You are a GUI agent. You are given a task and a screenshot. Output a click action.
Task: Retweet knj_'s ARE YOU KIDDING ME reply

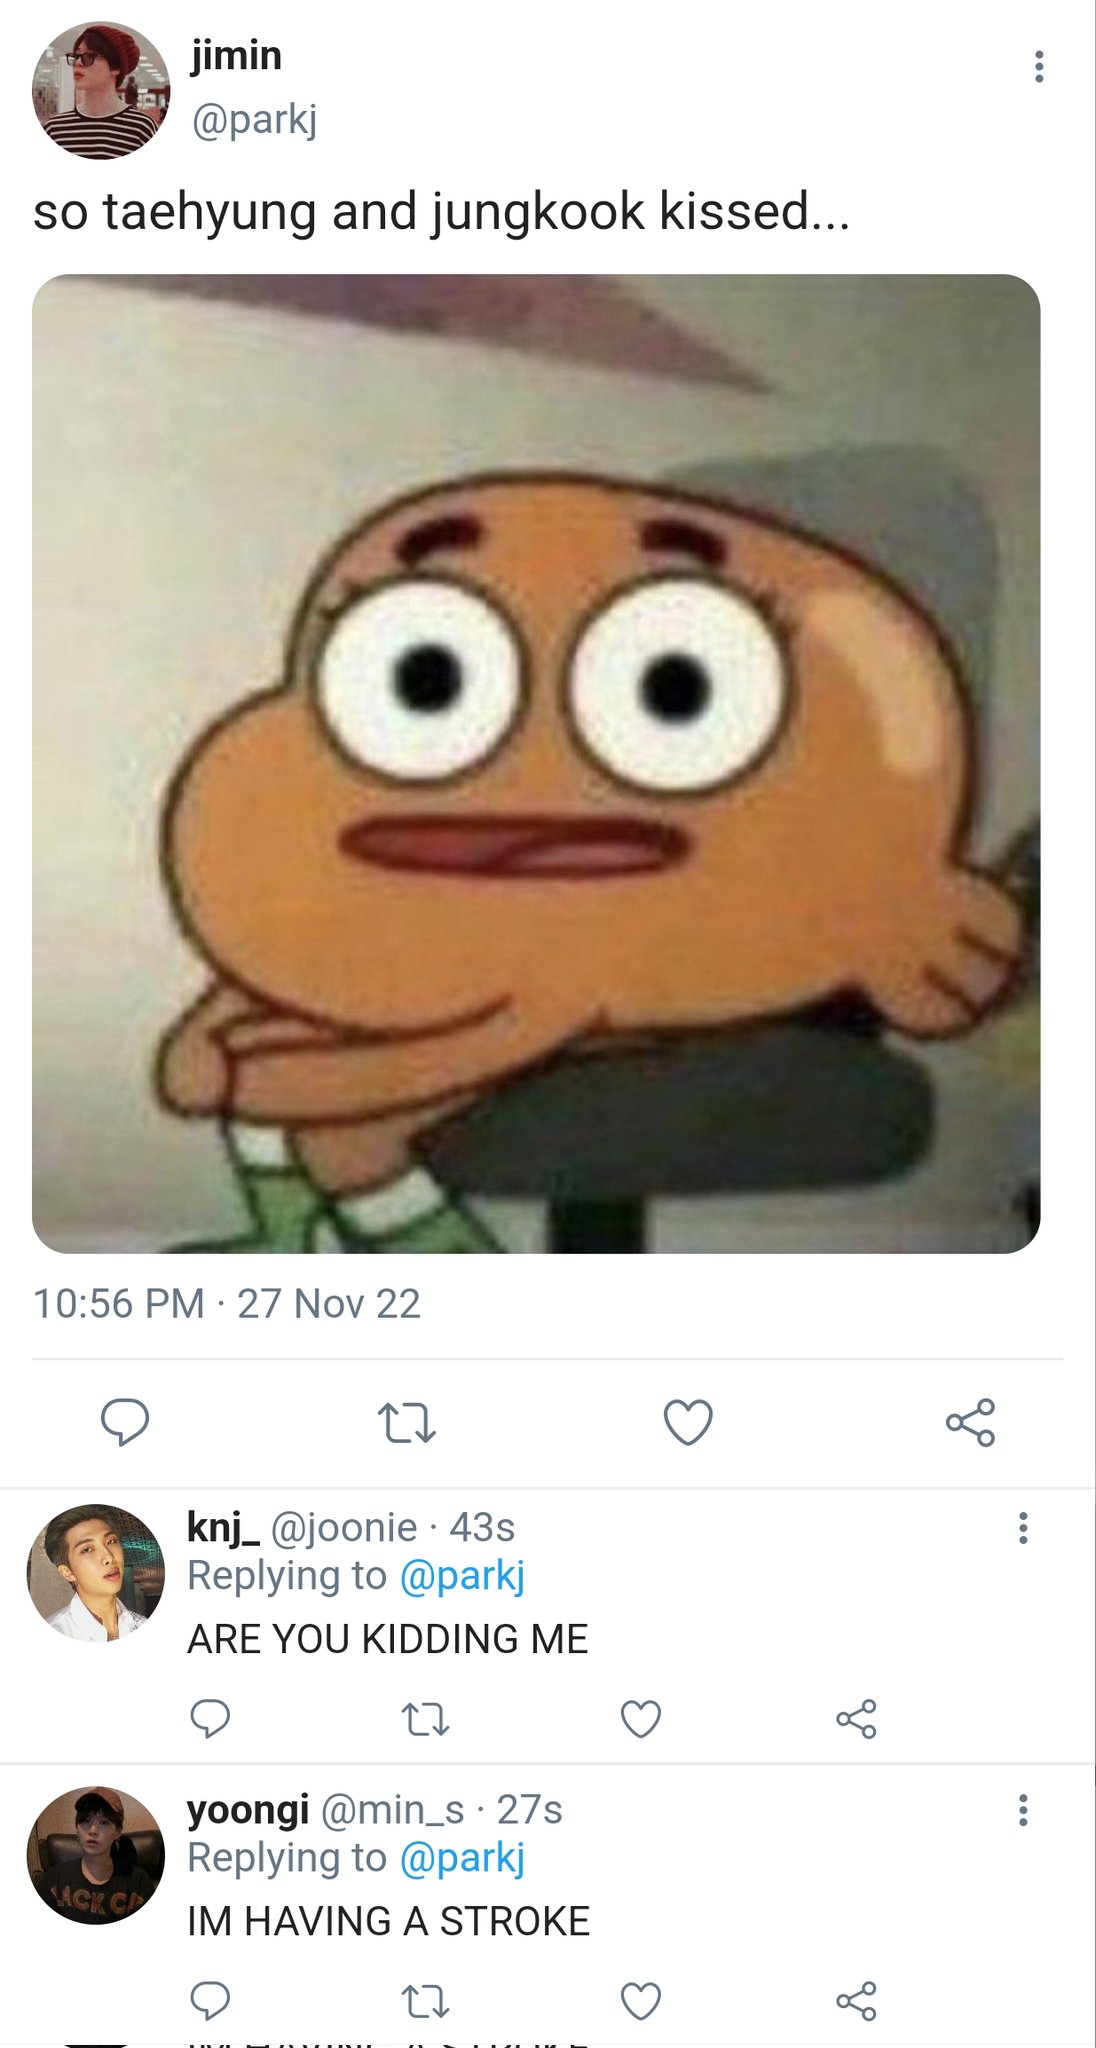pyautogui.click(x=425, y=1719)
